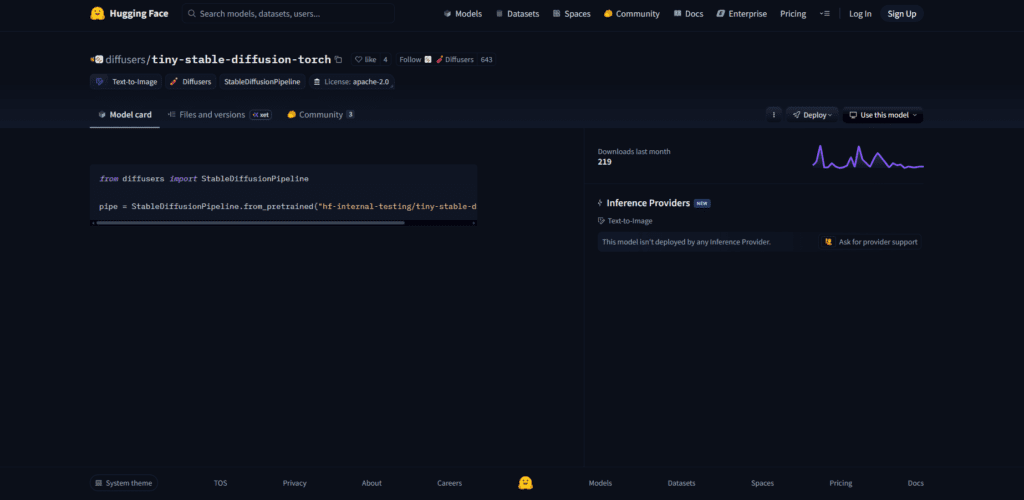Click the StableDiffusionPipeline tag
1024x500 pixels.
(262, 82)
